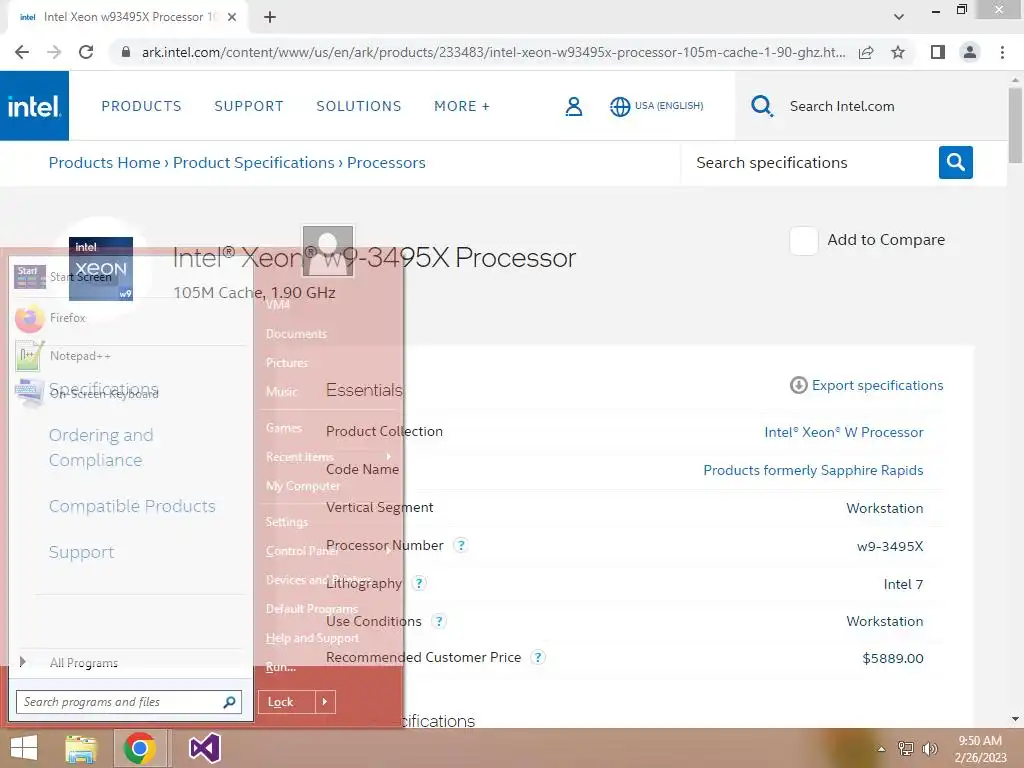Screen dimensions: 1024x768
Task: Click the Lock button in Start menu
Action: point(287,702)
